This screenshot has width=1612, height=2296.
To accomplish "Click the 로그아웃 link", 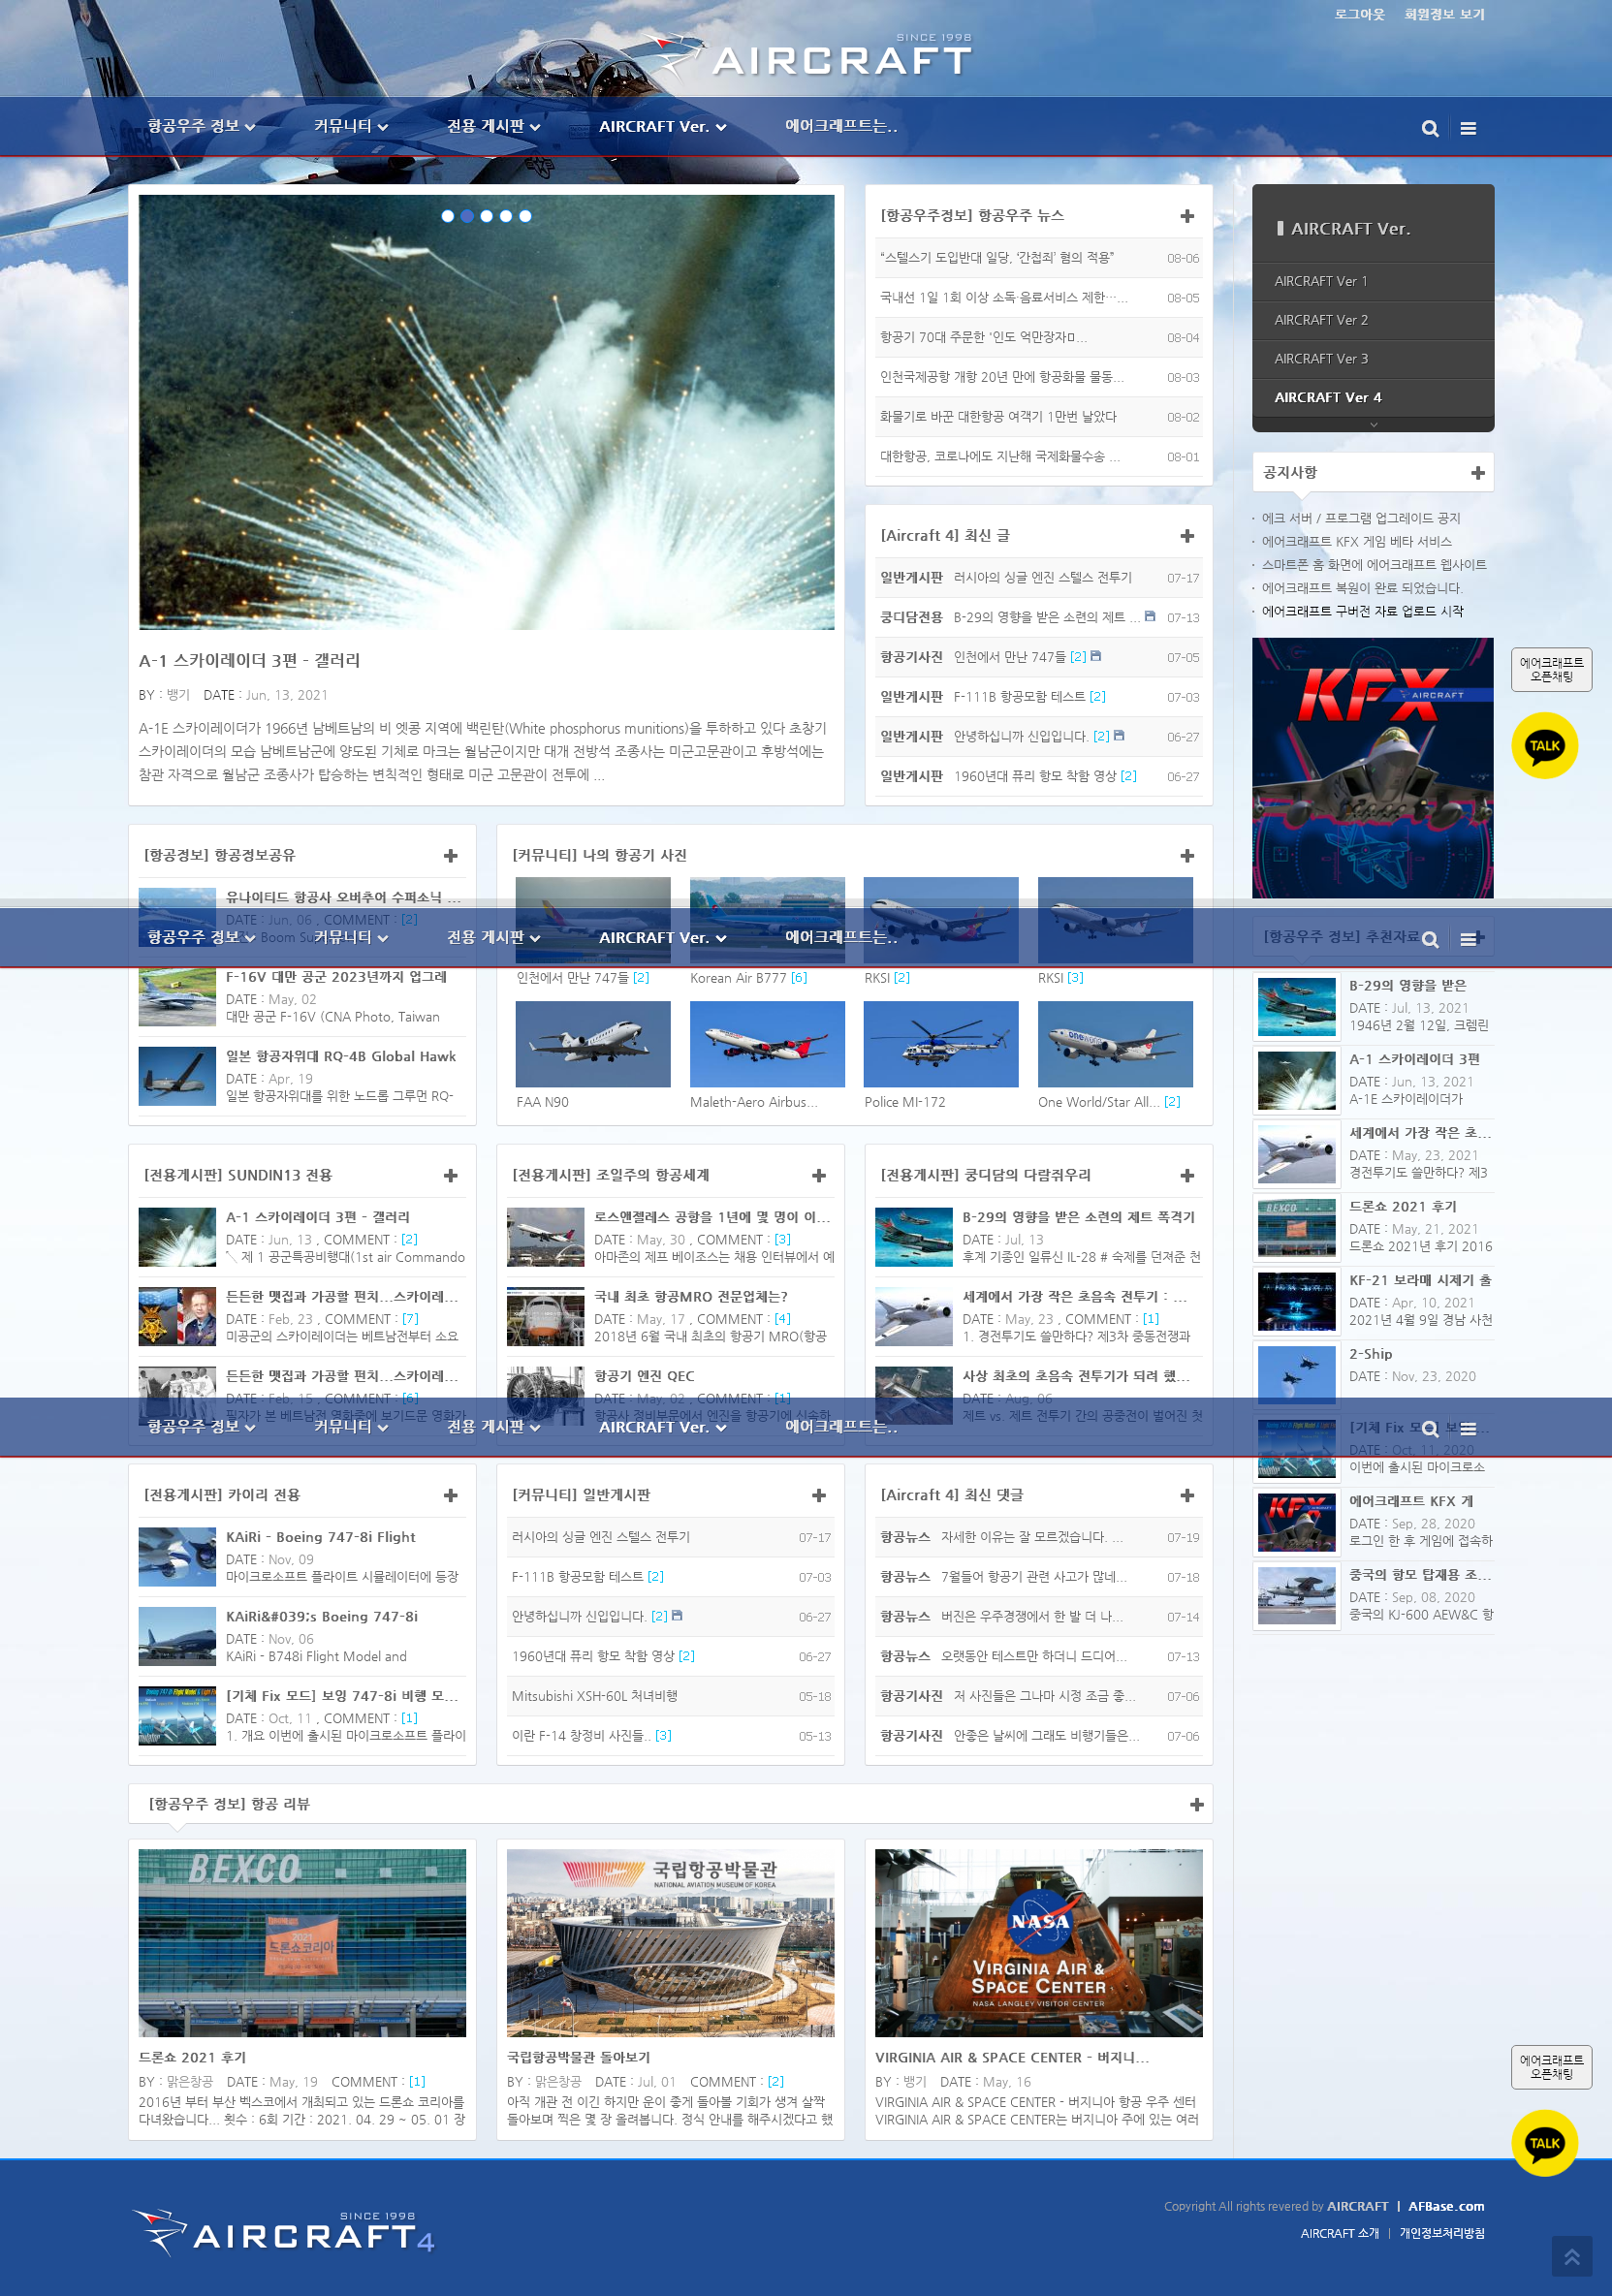I will [x=1359, y=14].
